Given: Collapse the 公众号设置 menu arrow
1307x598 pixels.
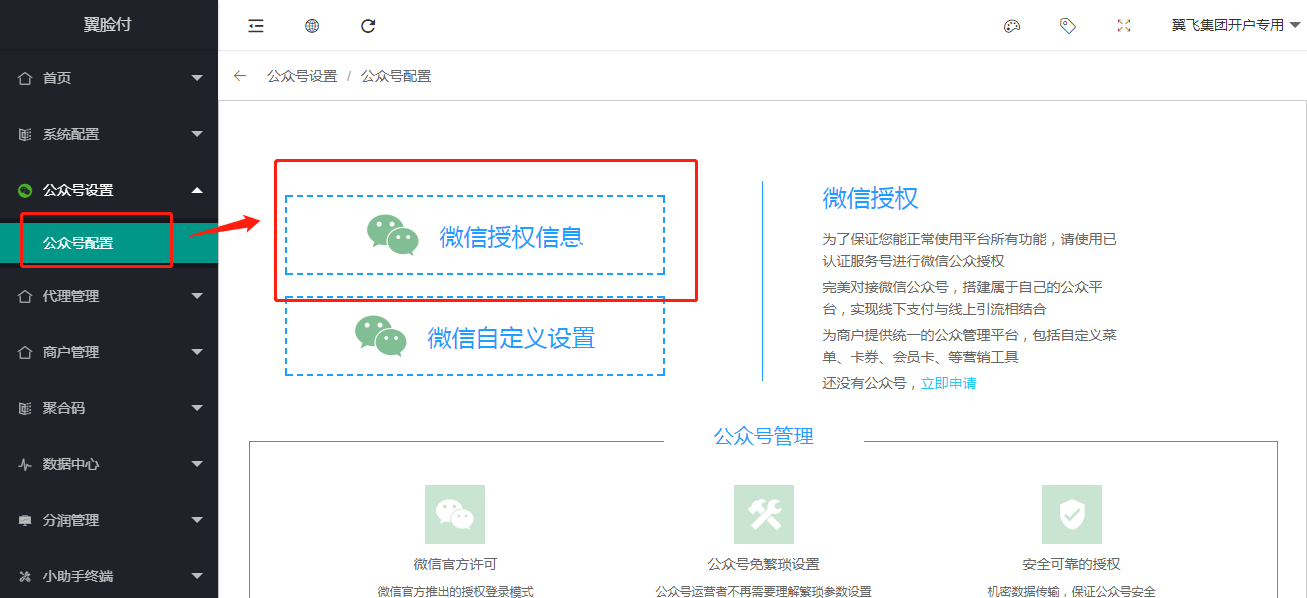Looking at the screenshot, I should coord(197,190).
